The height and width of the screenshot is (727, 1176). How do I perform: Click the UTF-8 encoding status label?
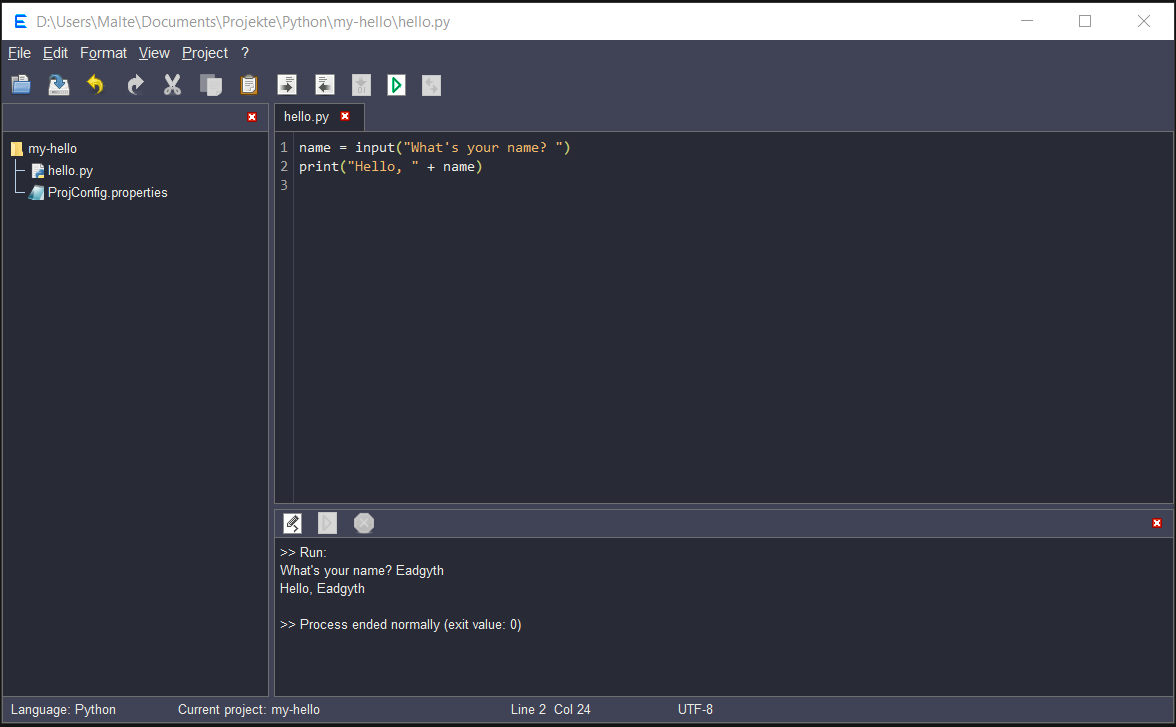point(695,710)
